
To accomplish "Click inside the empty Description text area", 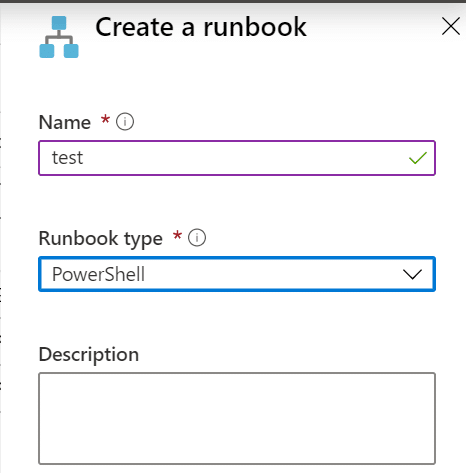I will [237, 418].
